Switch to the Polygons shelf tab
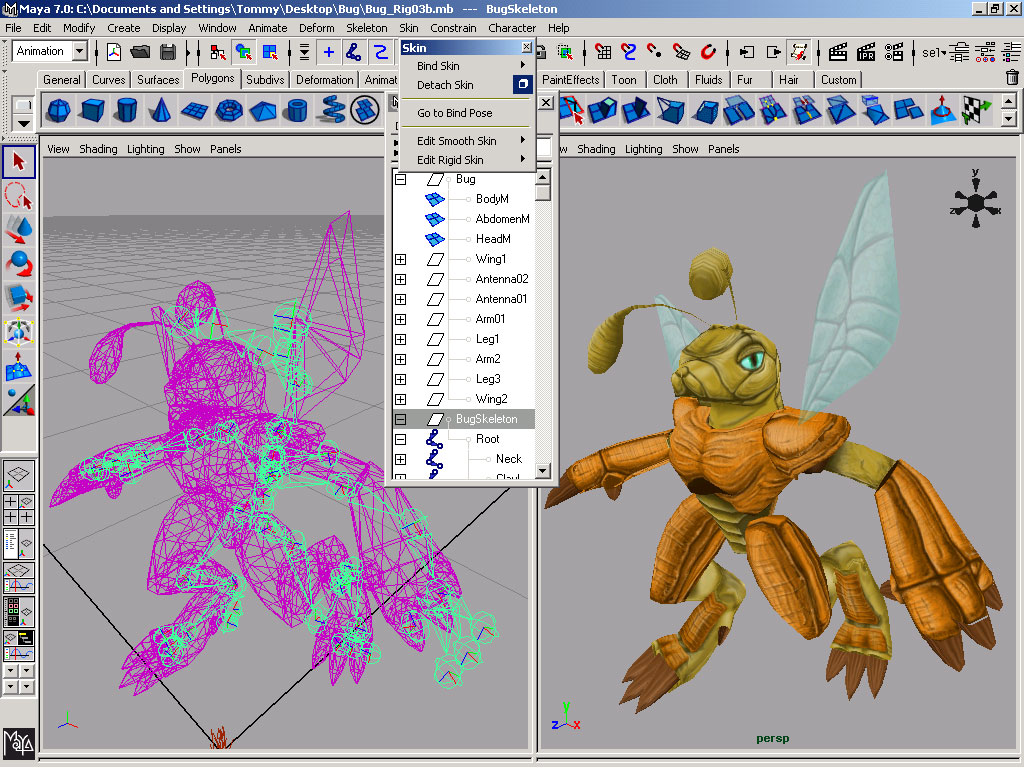This screenshot has height=768, width=1024. 211,80
